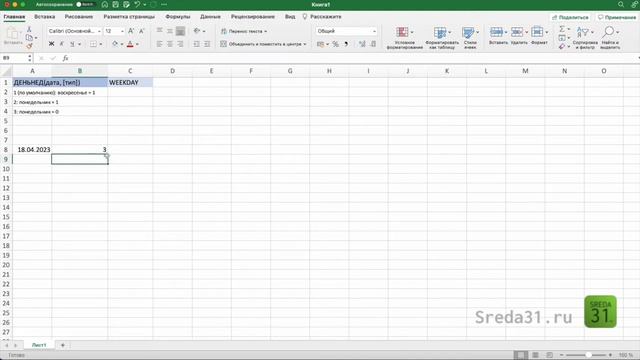Click the Paste button

tap(13, 36)
